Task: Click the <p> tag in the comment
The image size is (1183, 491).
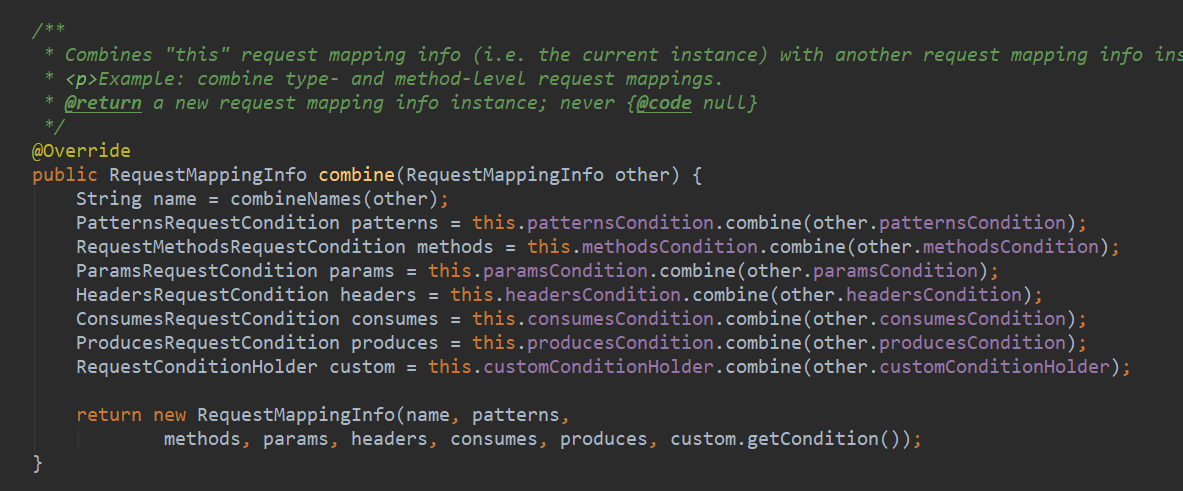Action: coord(75,79)
